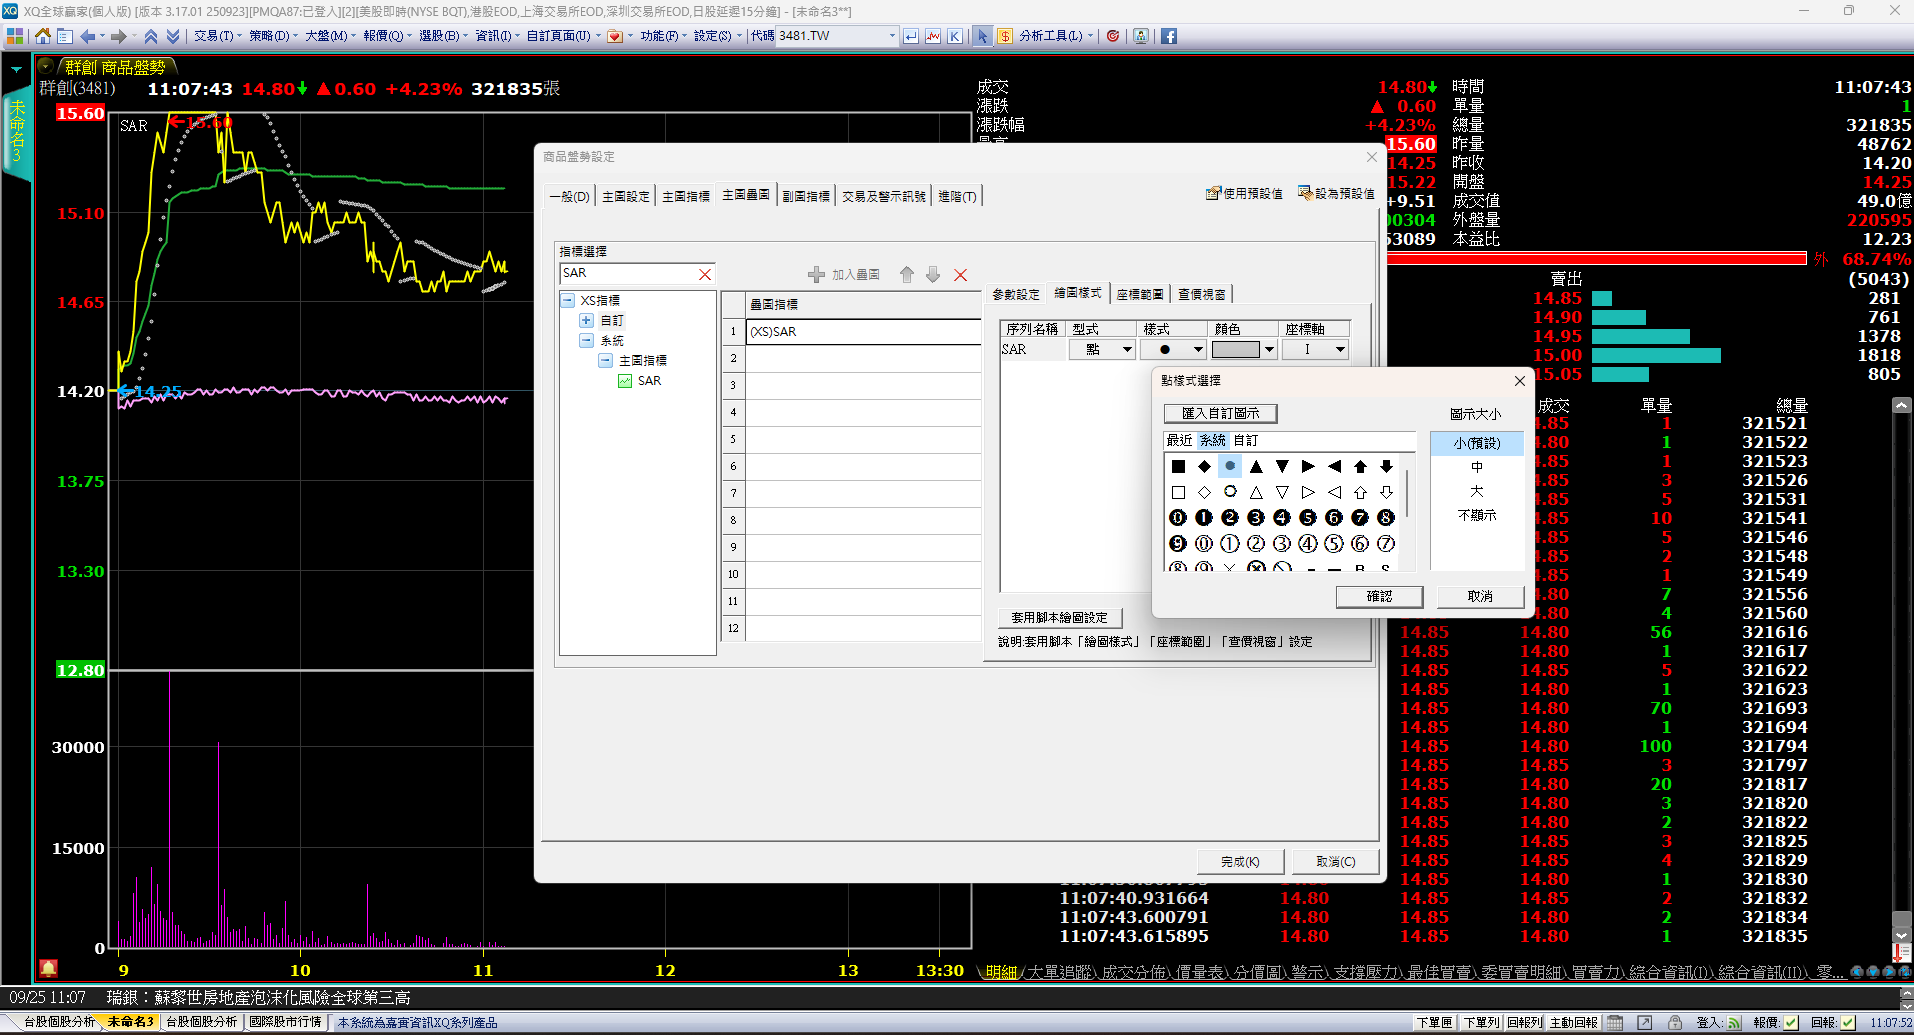
Task: Click the 匯入自訂圖示 button
Action: [1220, 413]
